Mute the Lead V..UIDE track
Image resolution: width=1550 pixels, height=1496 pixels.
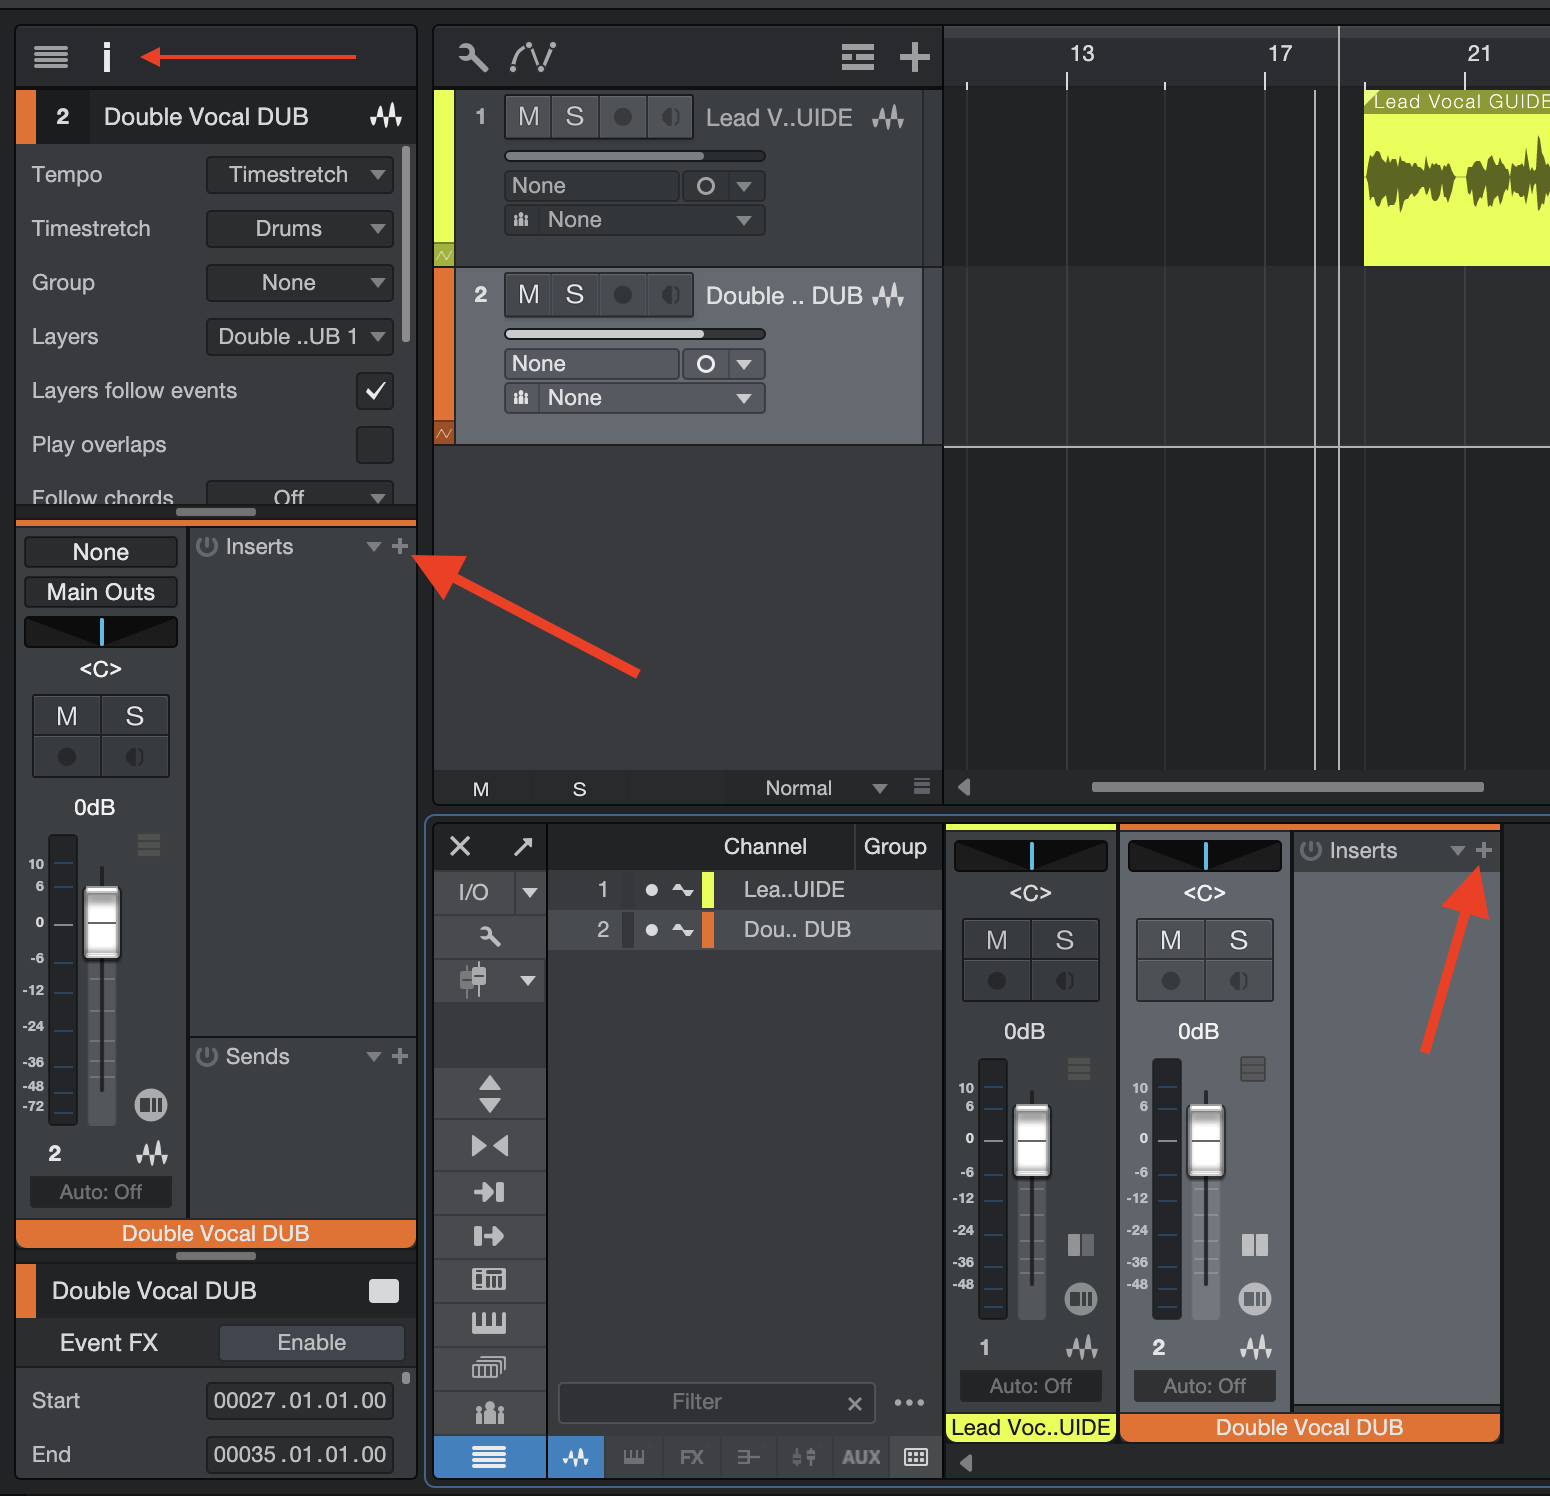click(527, 116)
